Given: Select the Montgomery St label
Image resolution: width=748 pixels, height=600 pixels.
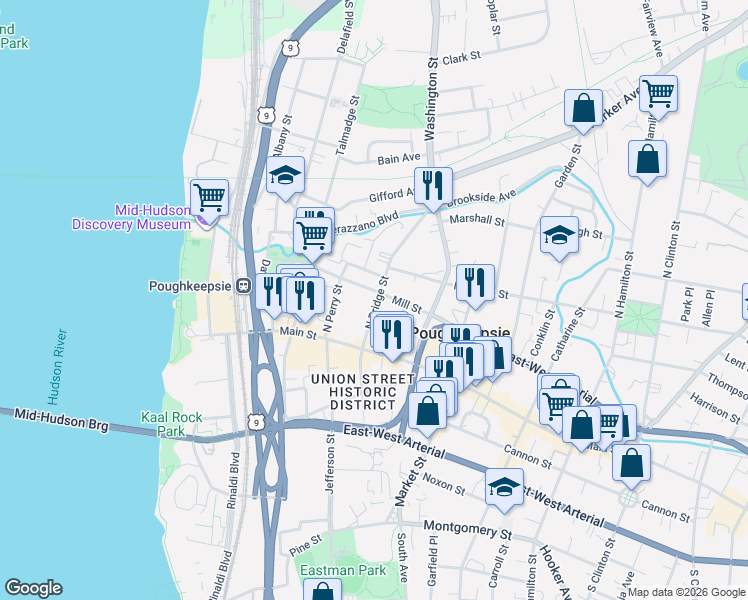Looking at the screenshot, I should [x=468, y=529].
